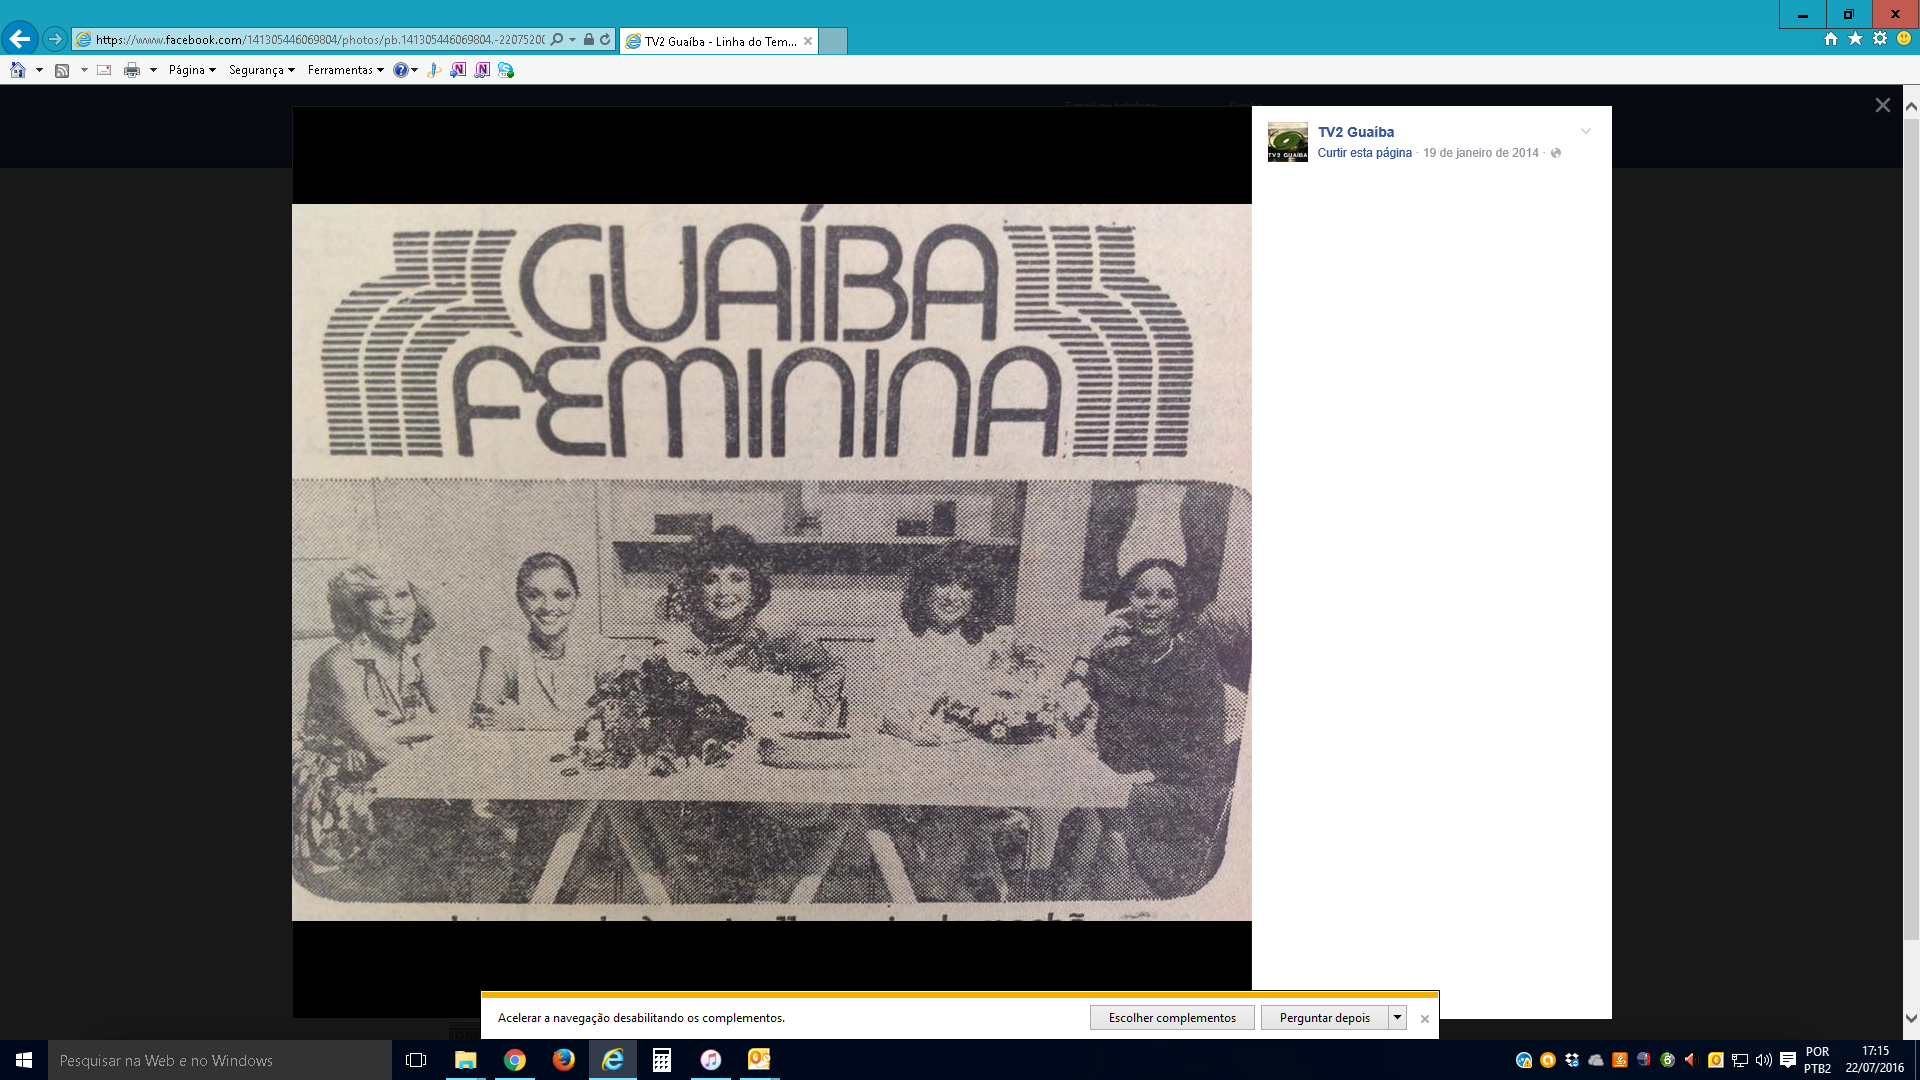Click the scrollbar down arrow
Image resolution: width=1920 pixels, height=1080 pixels.
coord(1911,1019)
